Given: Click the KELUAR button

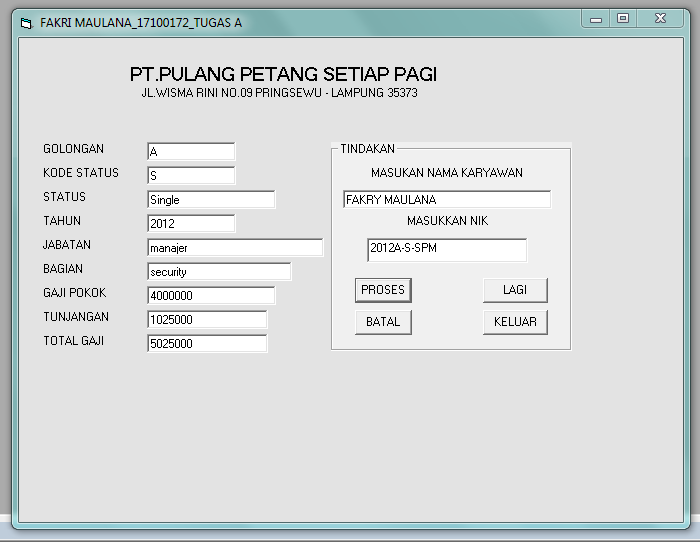Looking at the screenshot, I should [515, 322].
